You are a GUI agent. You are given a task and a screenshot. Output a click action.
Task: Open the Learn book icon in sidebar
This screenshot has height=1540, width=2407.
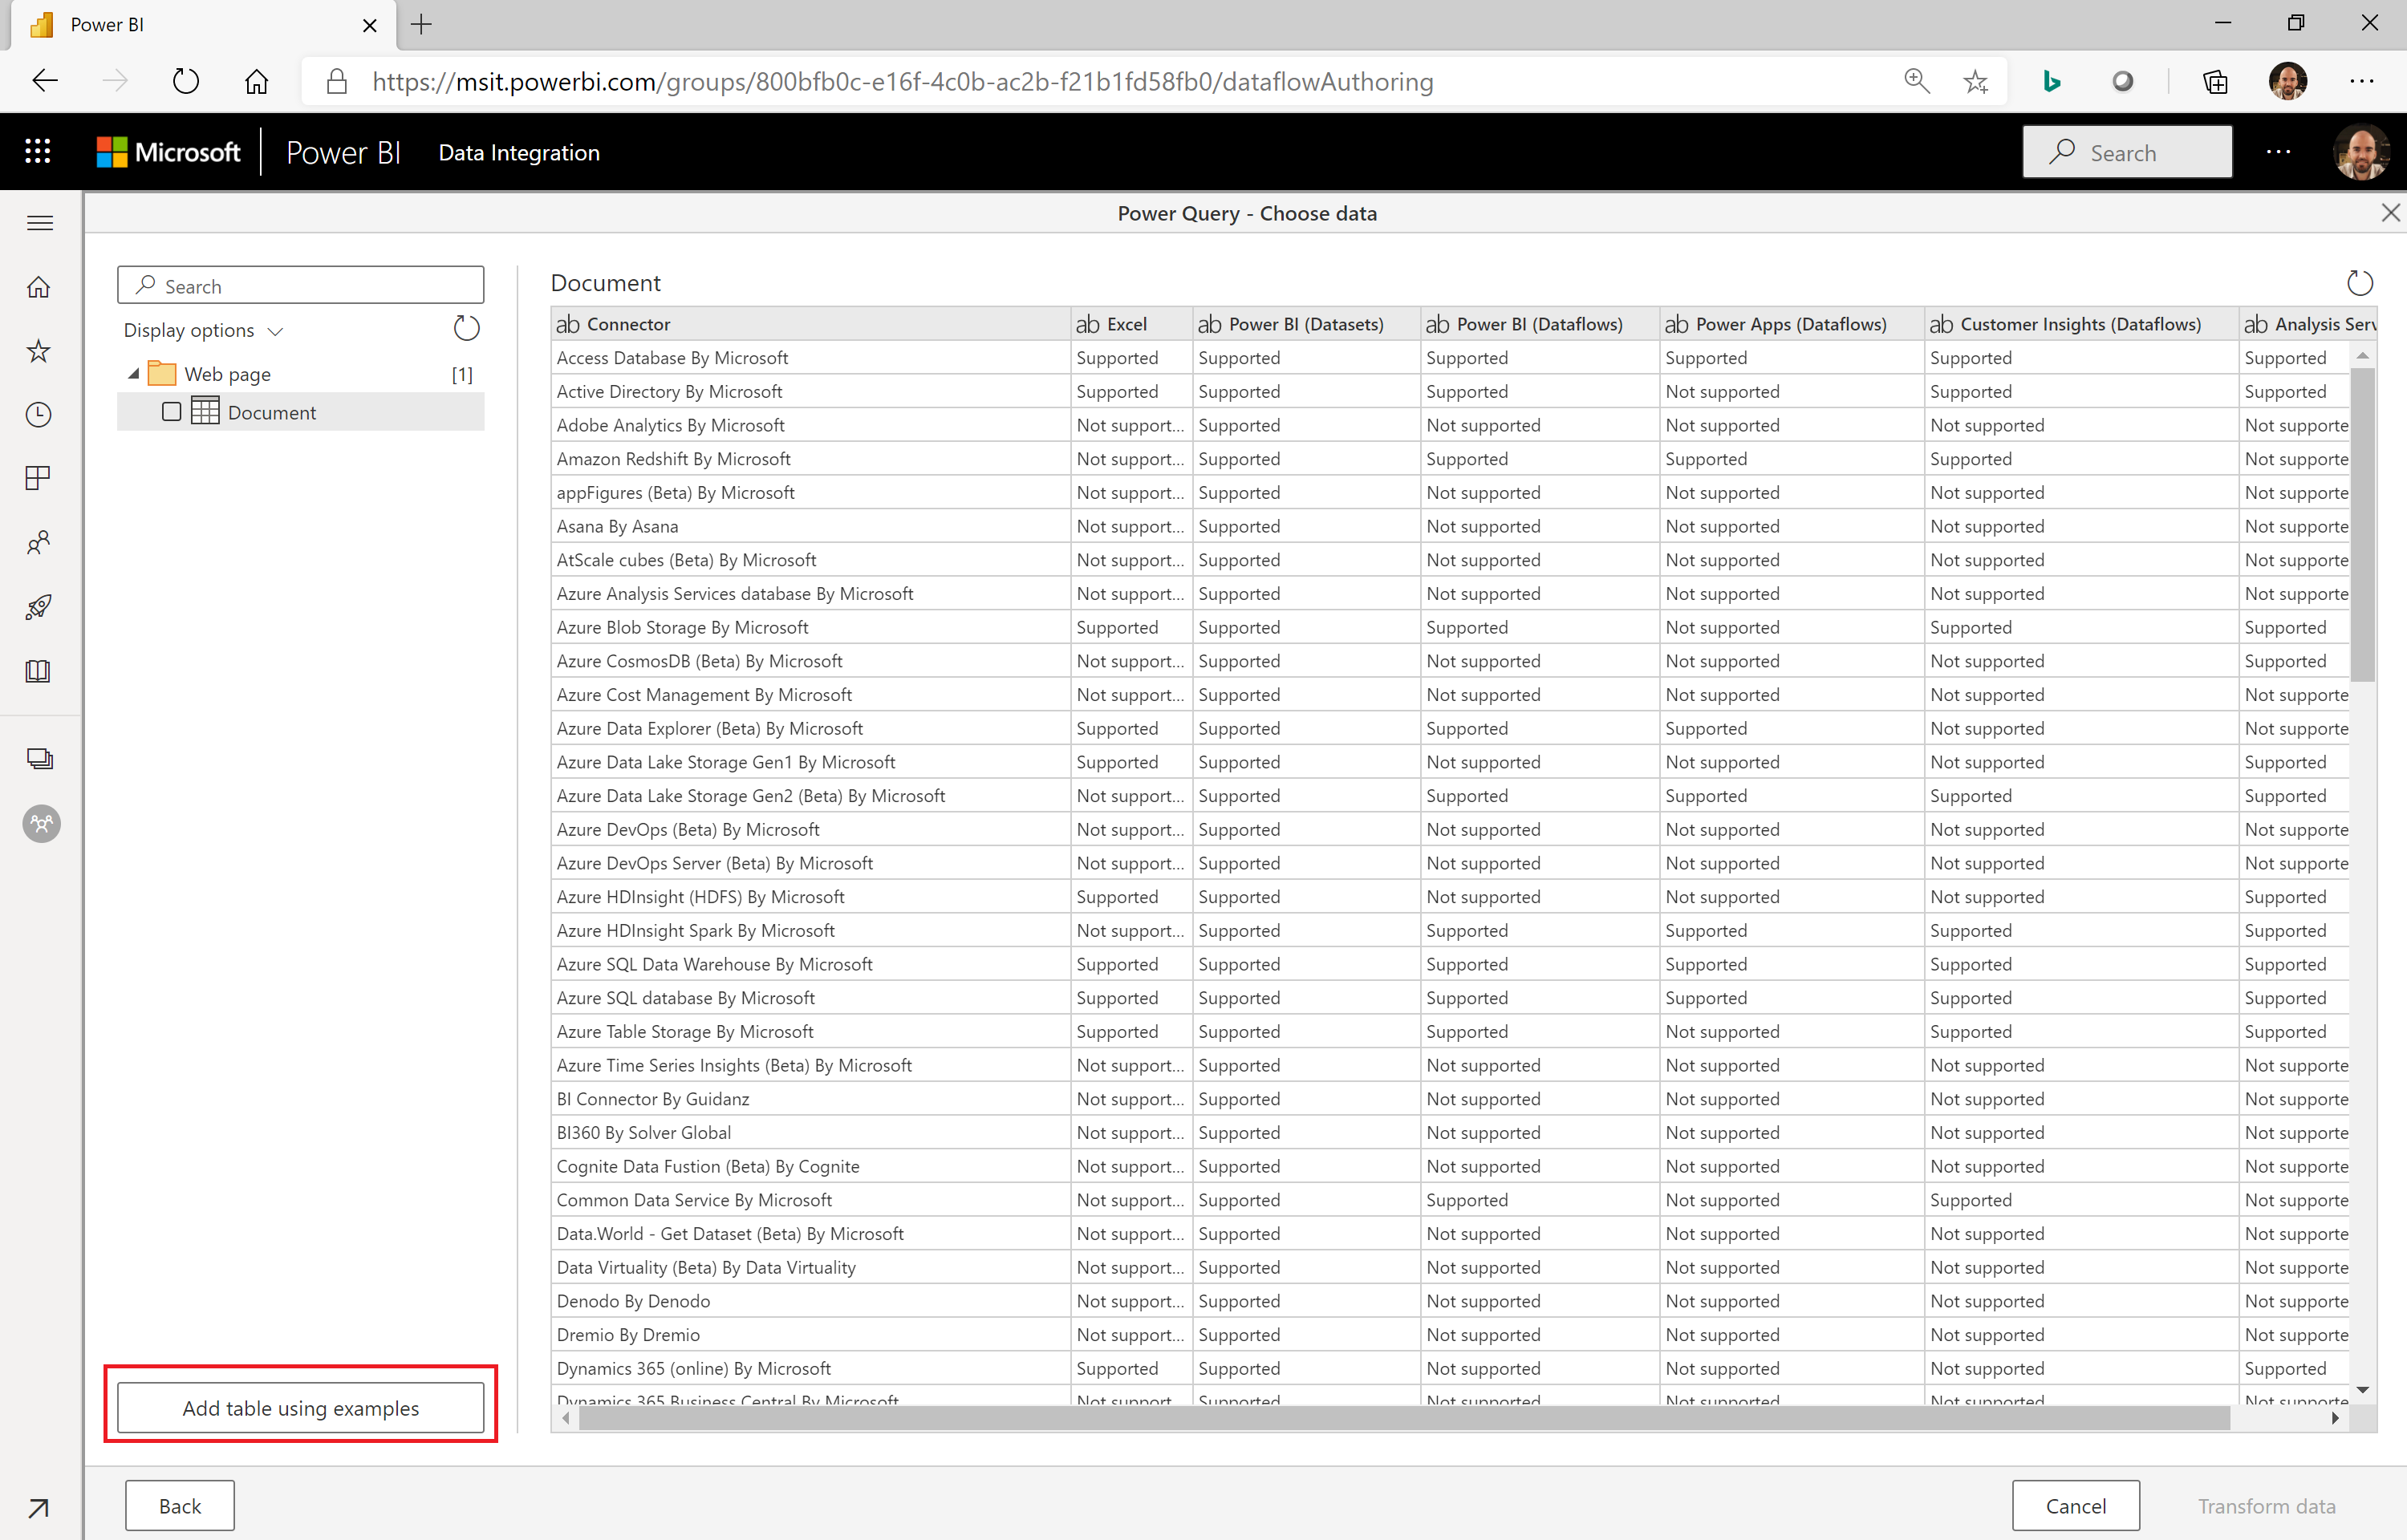click(39, 671)
